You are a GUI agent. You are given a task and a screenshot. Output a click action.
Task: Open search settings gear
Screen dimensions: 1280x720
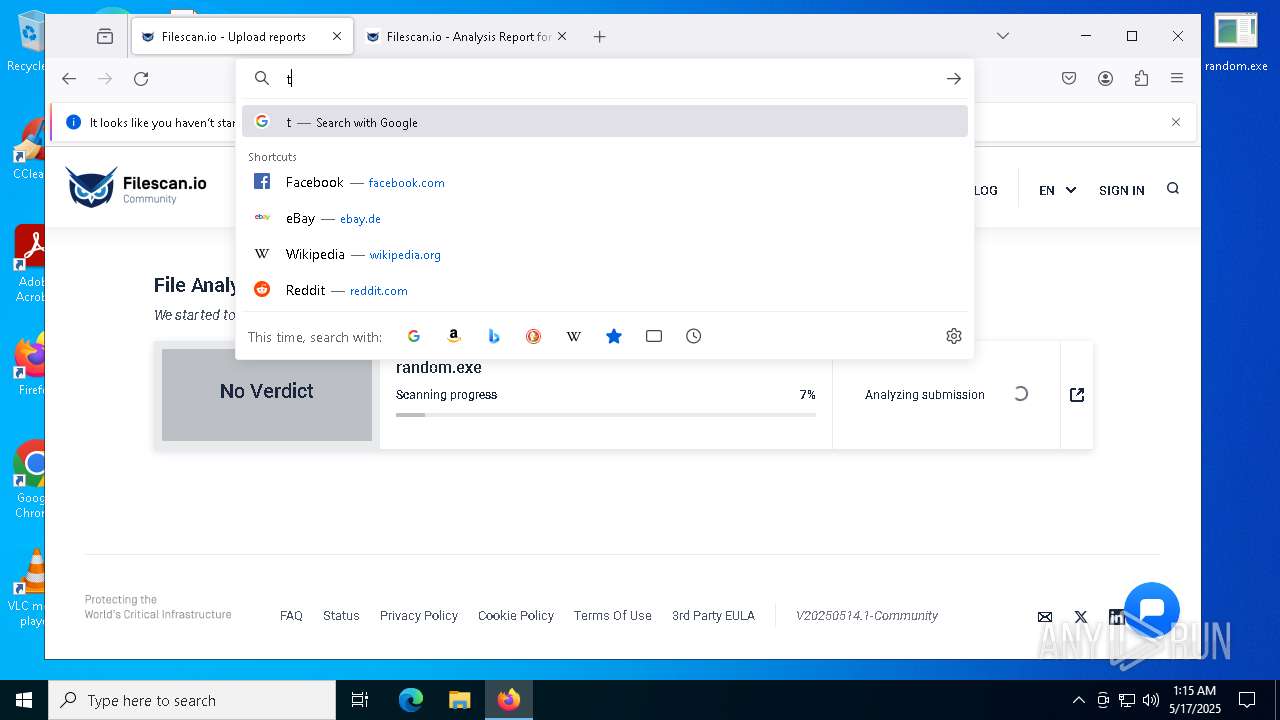(x=954, y=336)
